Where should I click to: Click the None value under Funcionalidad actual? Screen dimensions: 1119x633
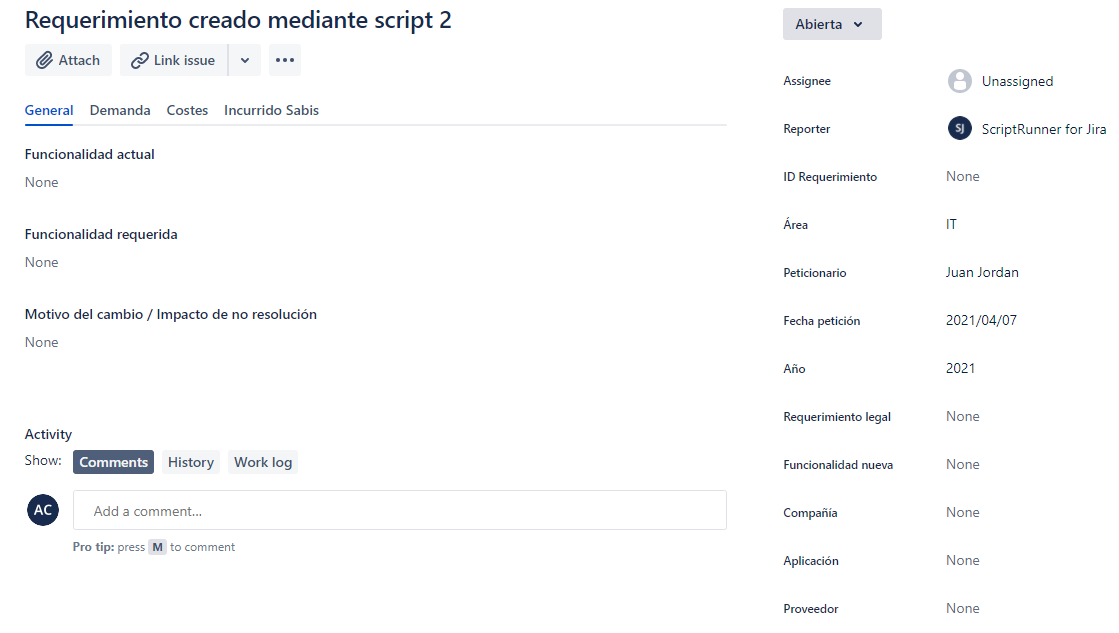(41, 183)
